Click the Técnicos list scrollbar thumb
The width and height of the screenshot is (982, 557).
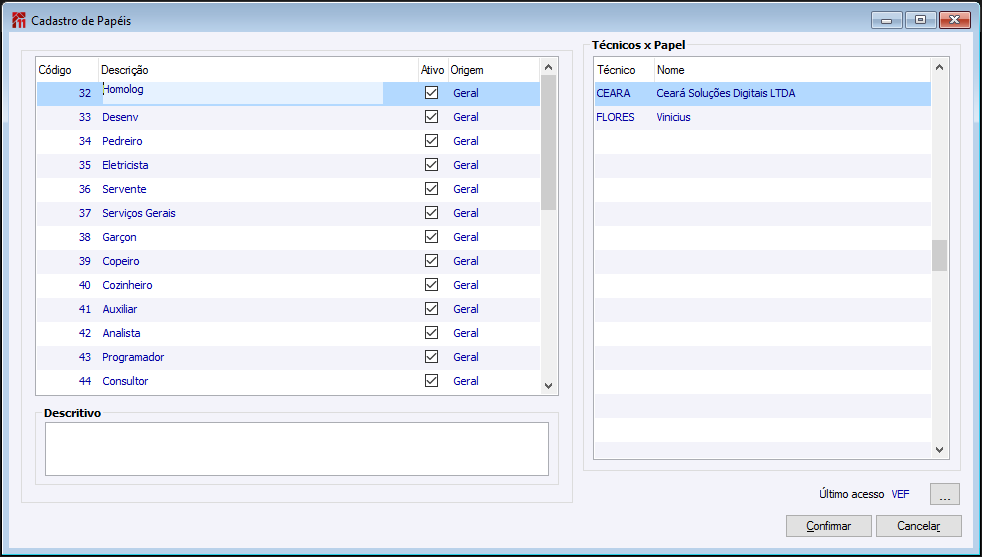point(939,256)
